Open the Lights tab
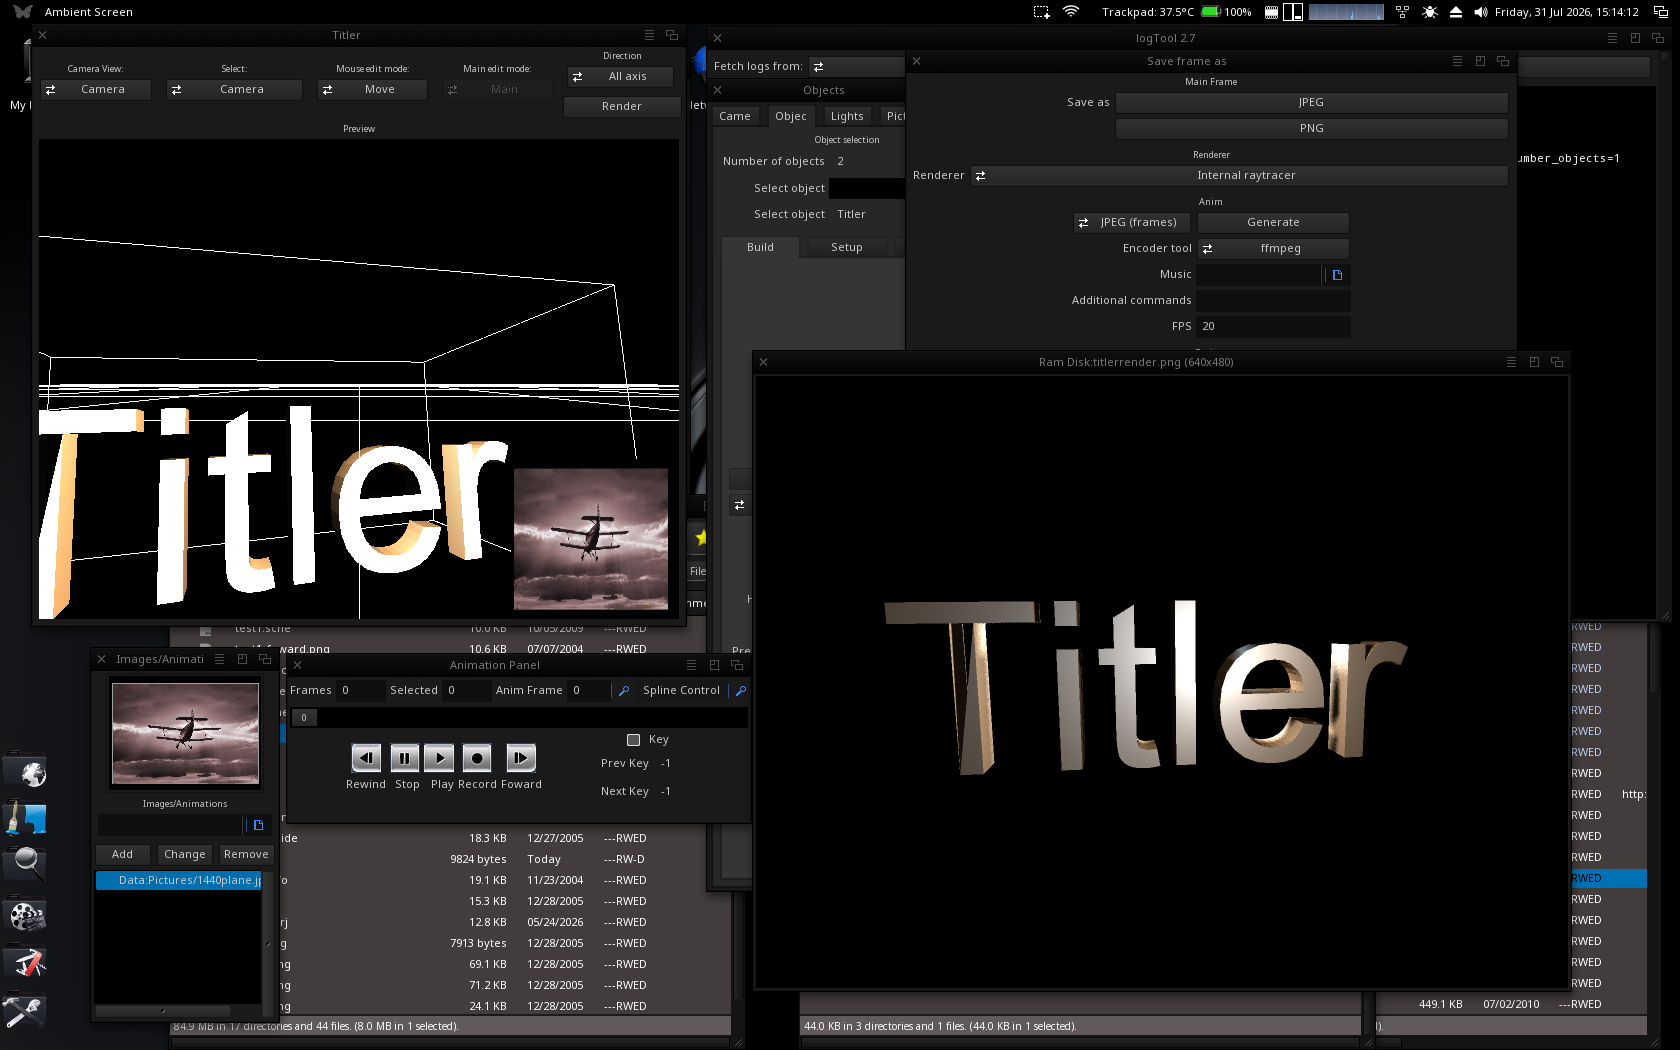 847,117
